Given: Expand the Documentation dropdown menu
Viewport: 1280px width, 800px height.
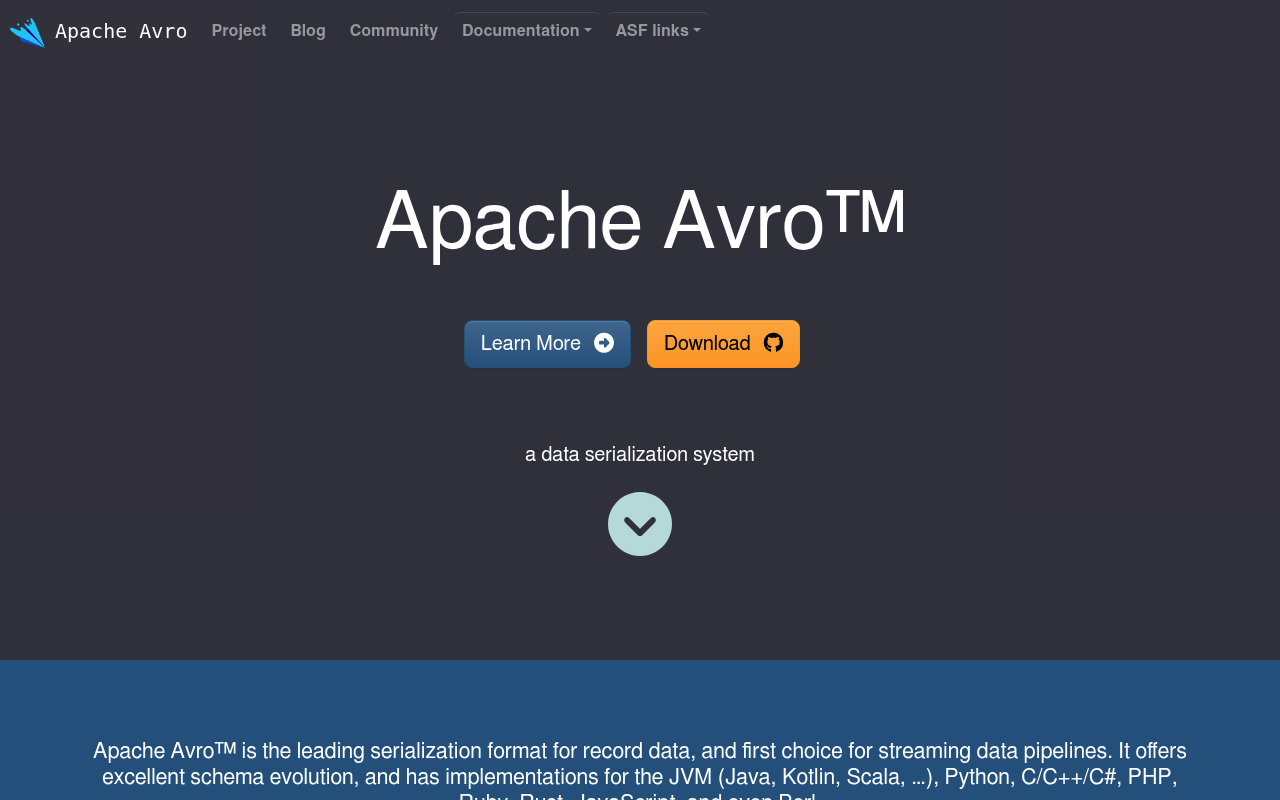Looking at the screenshot, I should click(527, 31).
